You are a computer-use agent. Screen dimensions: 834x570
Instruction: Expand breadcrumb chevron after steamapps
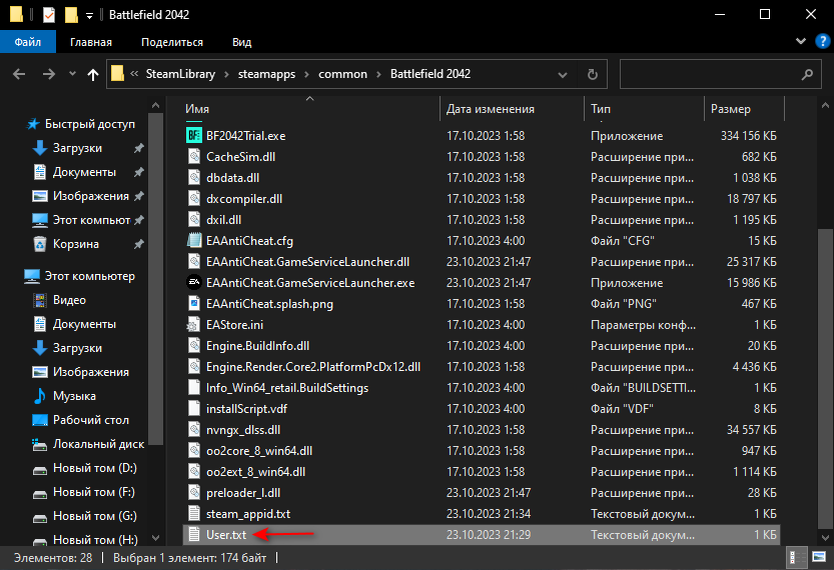click(307, 74)
